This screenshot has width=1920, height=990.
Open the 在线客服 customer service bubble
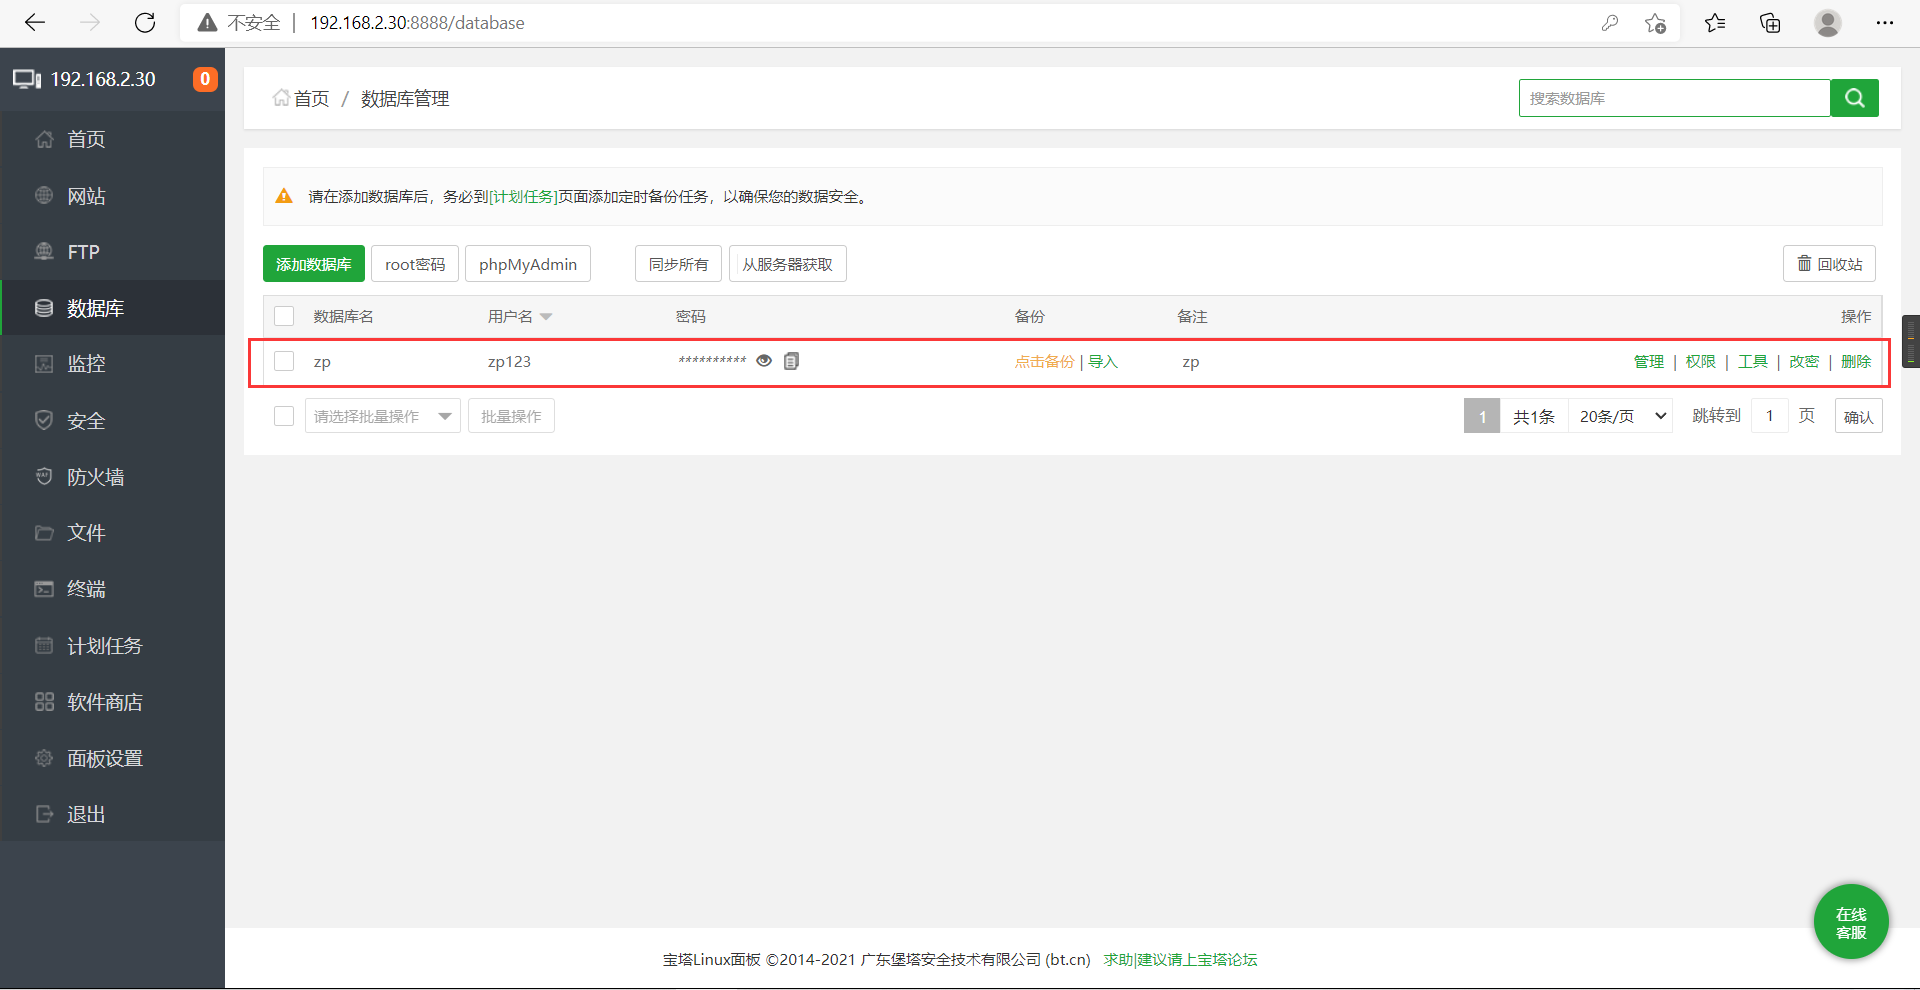pos(1850,921)
